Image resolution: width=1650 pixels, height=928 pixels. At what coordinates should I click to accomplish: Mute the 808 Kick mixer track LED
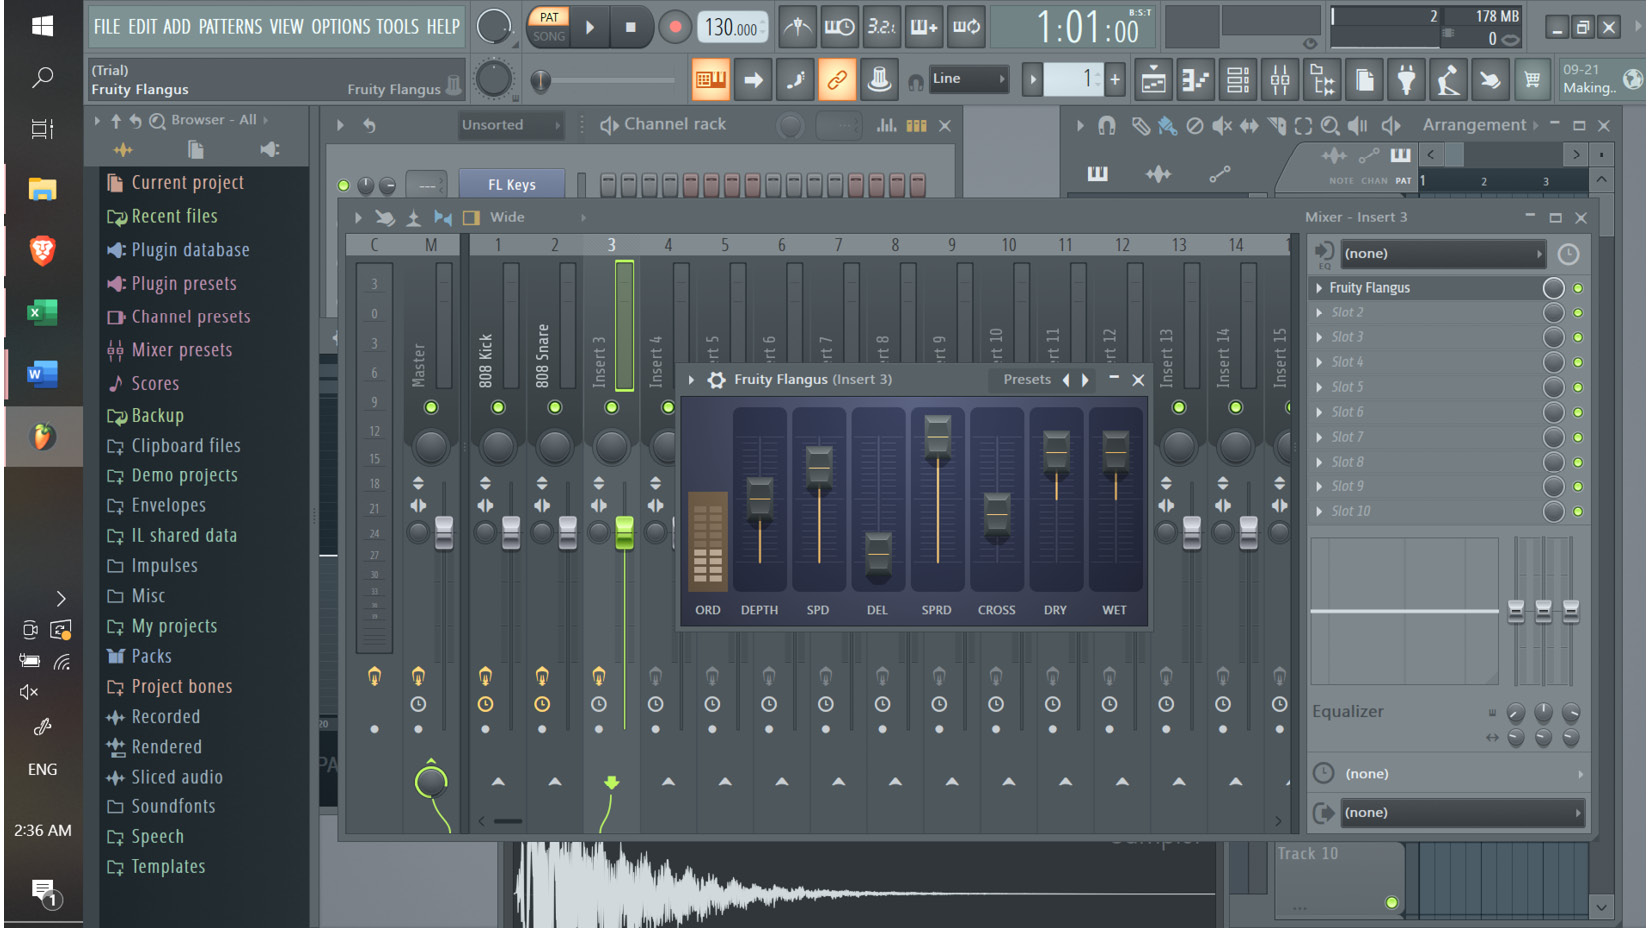pyautogui.click(x=498, y=407)
